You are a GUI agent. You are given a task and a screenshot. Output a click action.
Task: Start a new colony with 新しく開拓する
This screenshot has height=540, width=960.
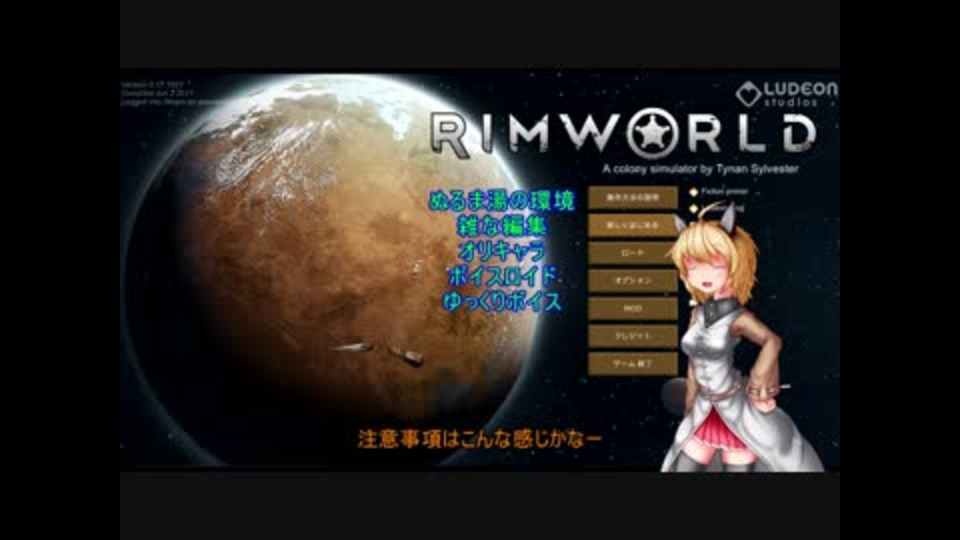coord(633,225)
